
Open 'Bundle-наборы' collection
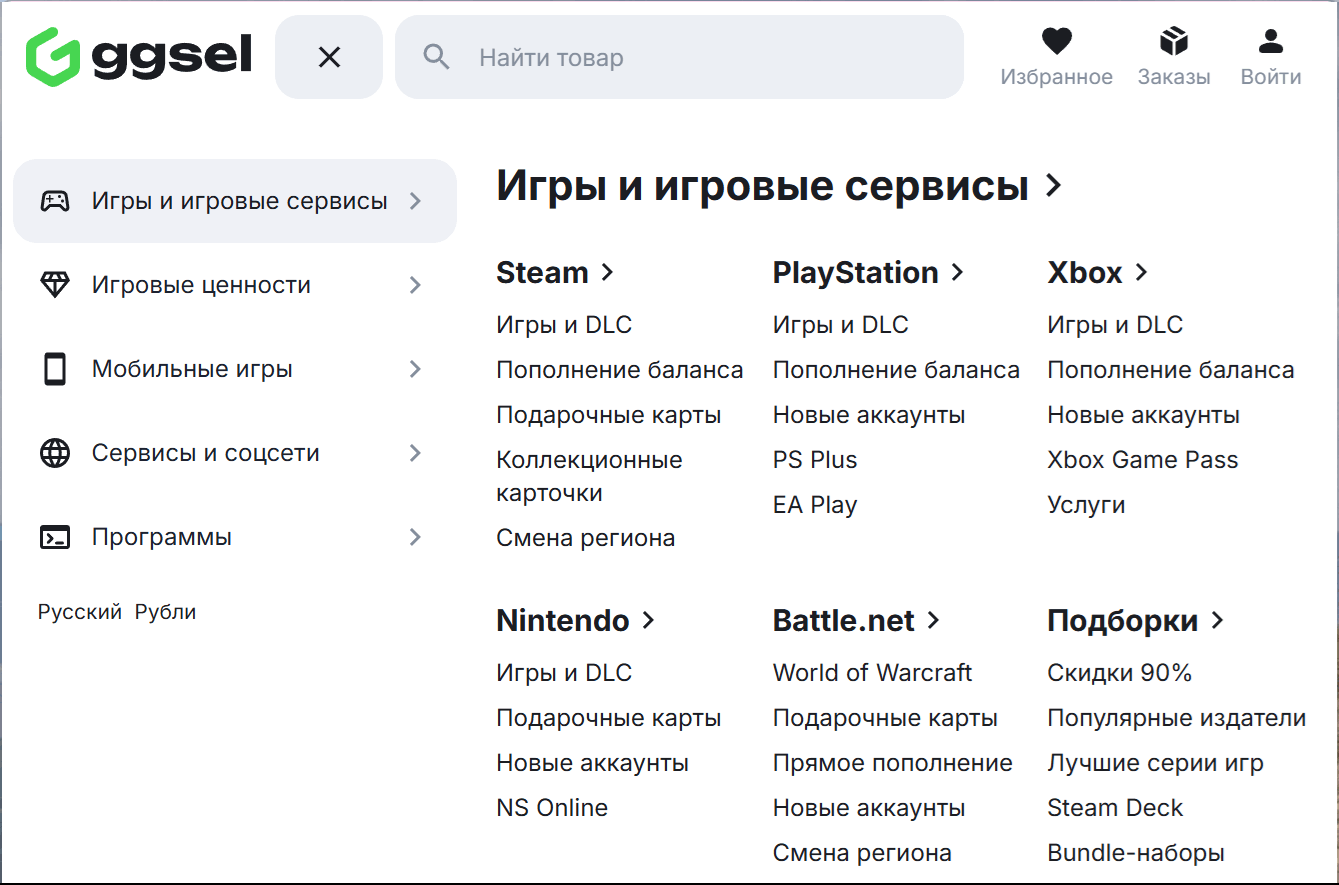tap(1136, 853)
